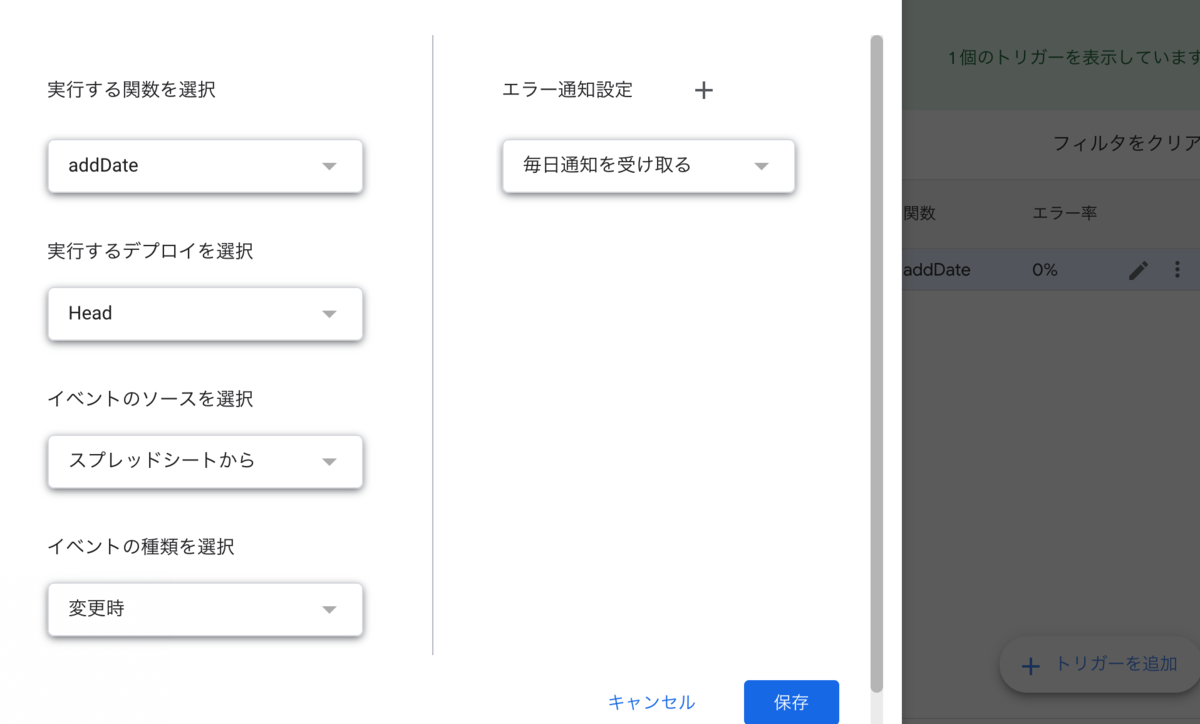Edit the addDate trigger with pencil icon
The image size is (1200, 724).
[1138, 270]
